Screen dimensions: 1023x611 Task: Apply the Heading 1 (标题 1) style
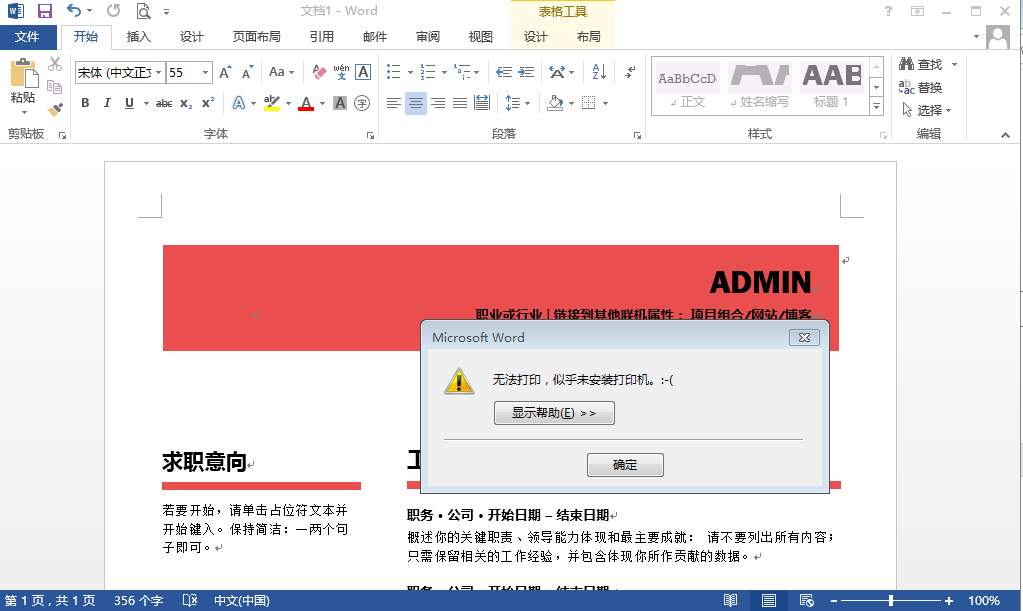click(x=831, y=87)
